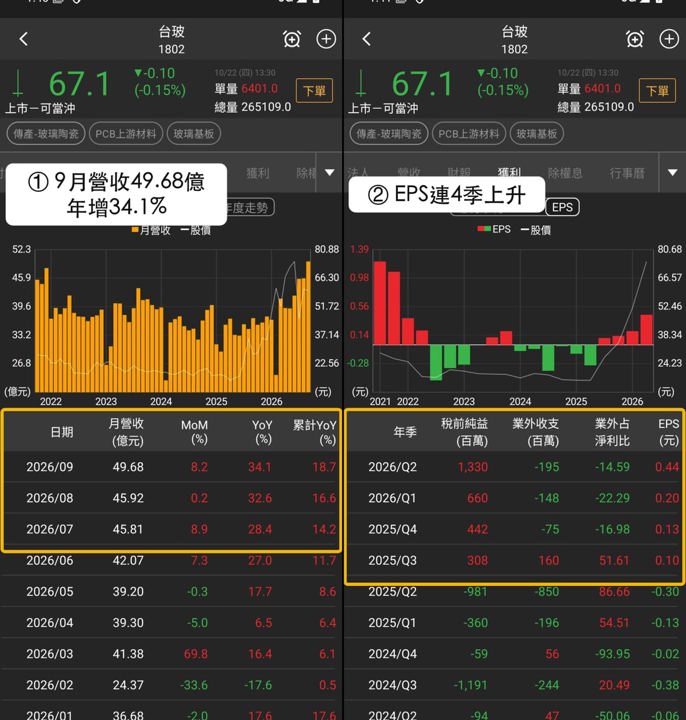Click the 2025/Q4 earnings row
686x720 pixels.
coord(515,529)
